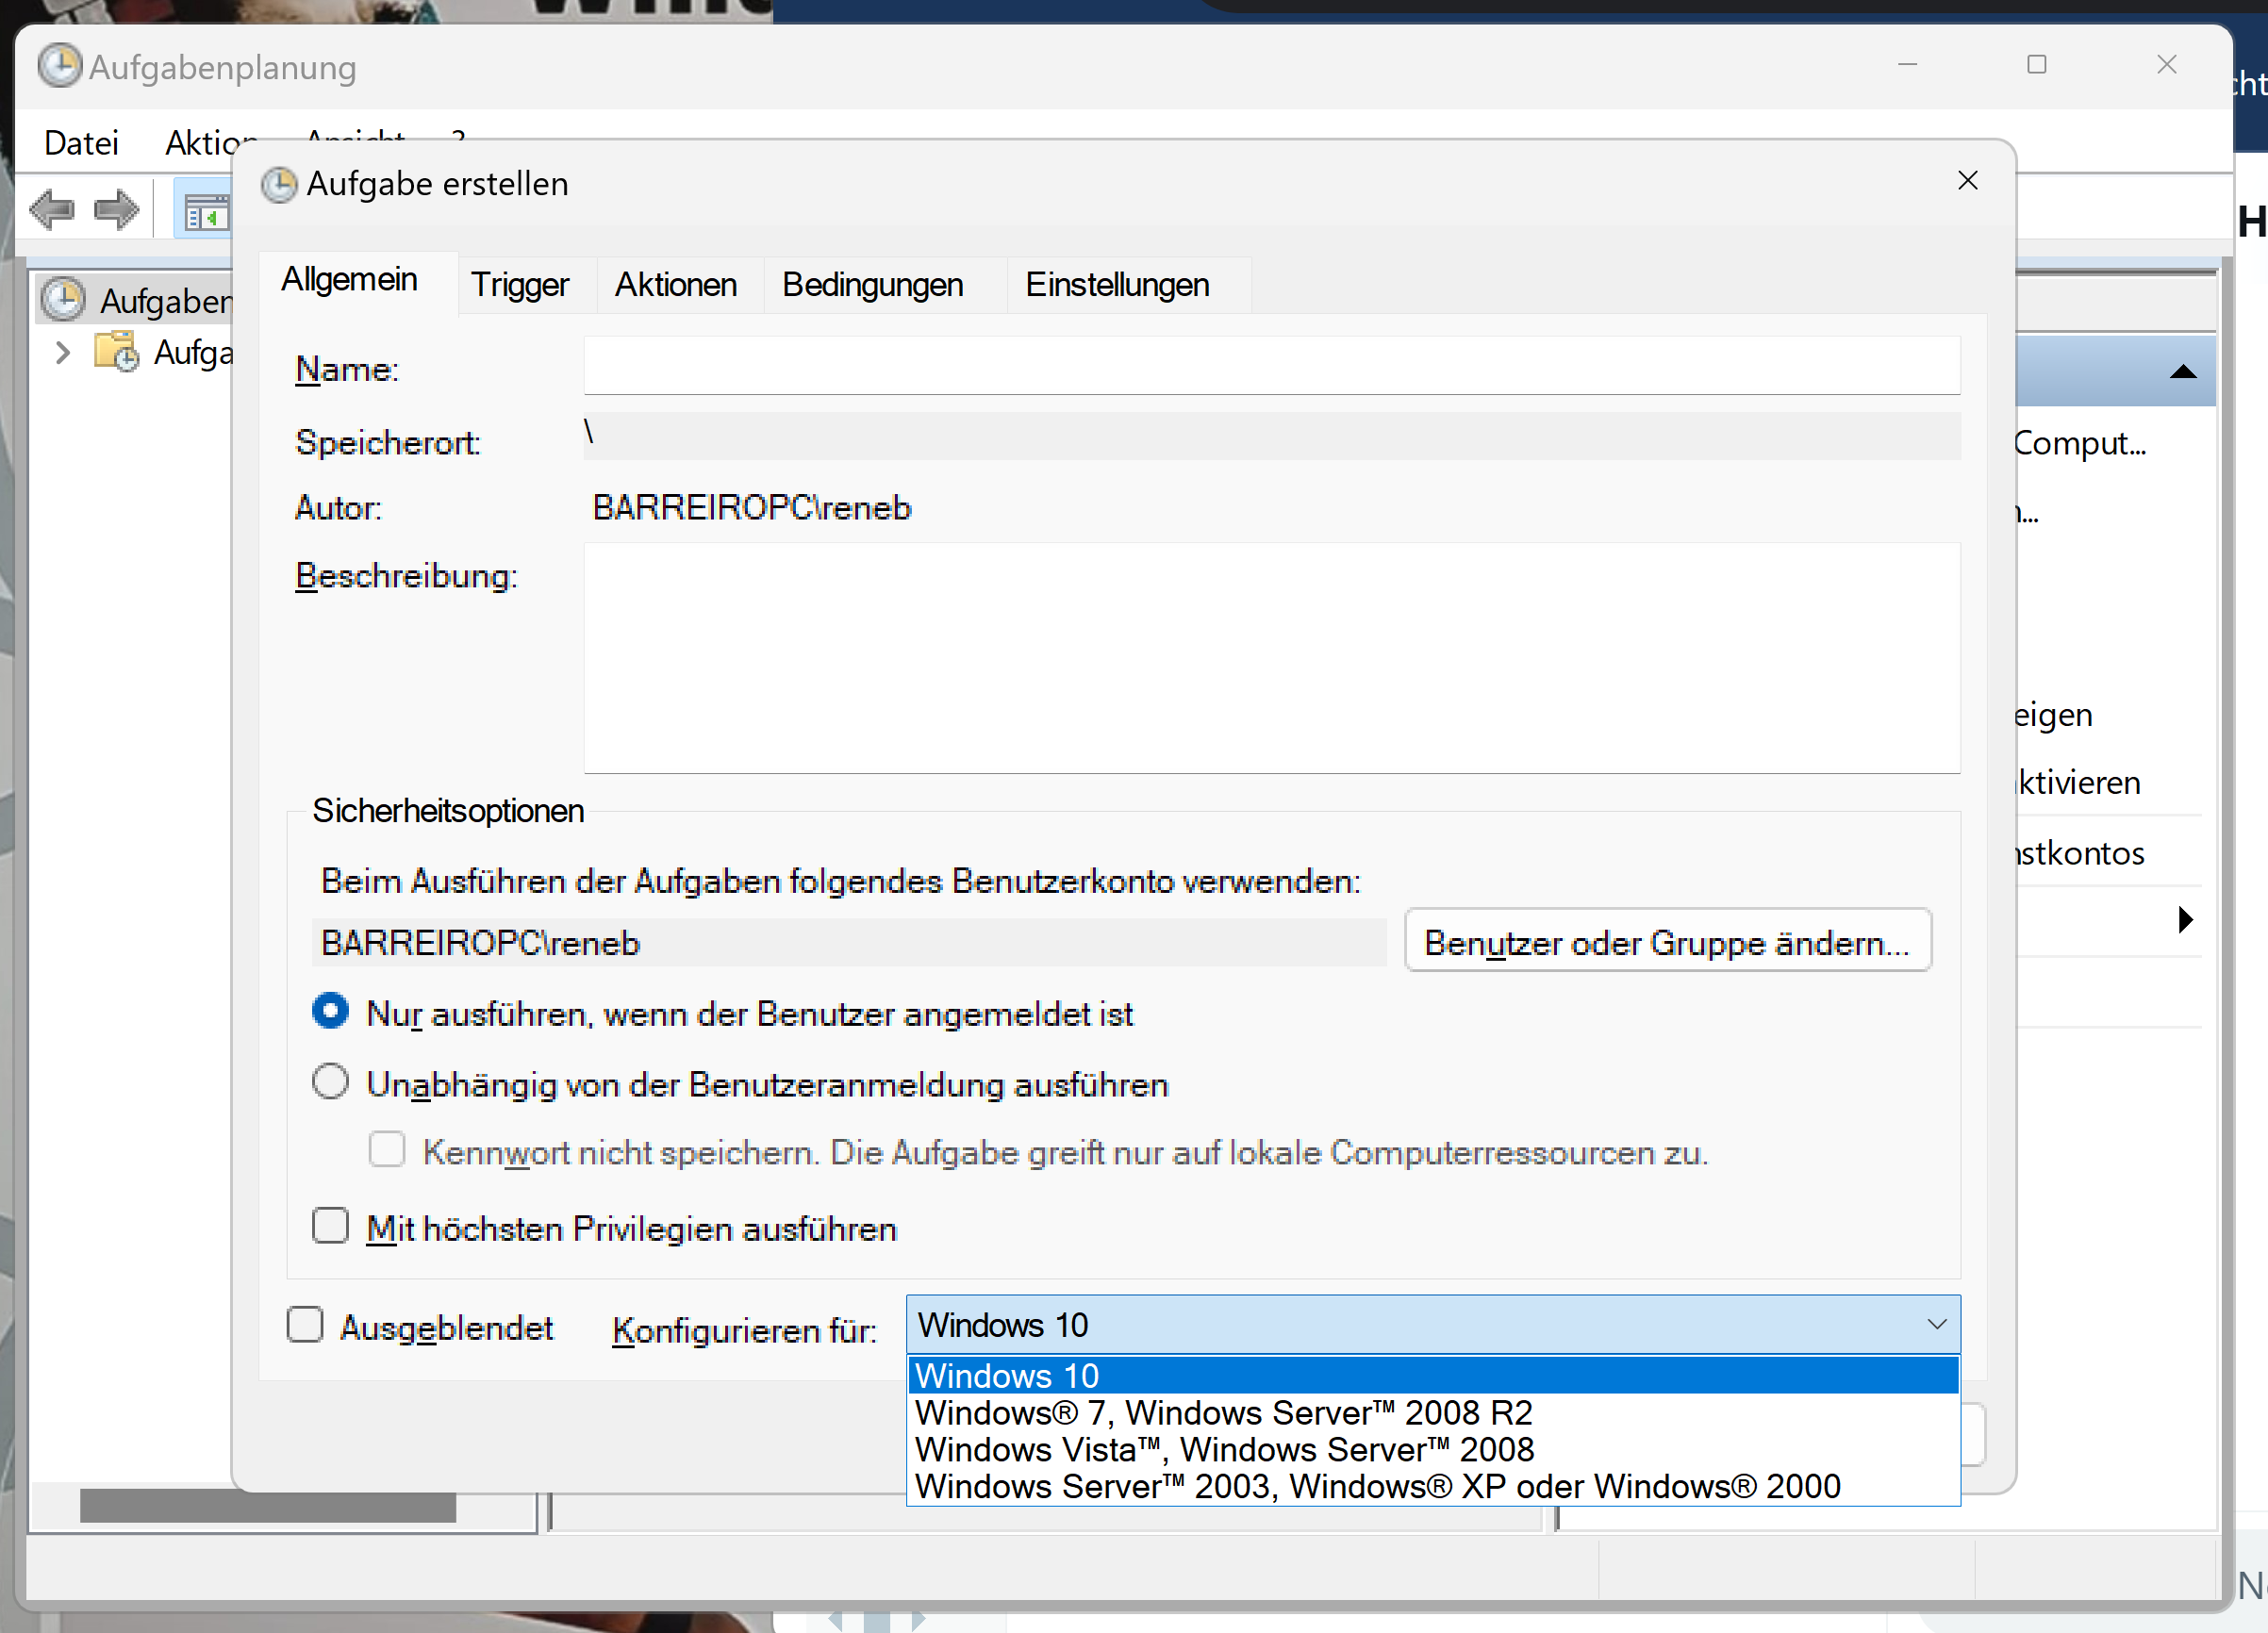Collapse the actions pane section with the up arrow

pos(2183,372)
